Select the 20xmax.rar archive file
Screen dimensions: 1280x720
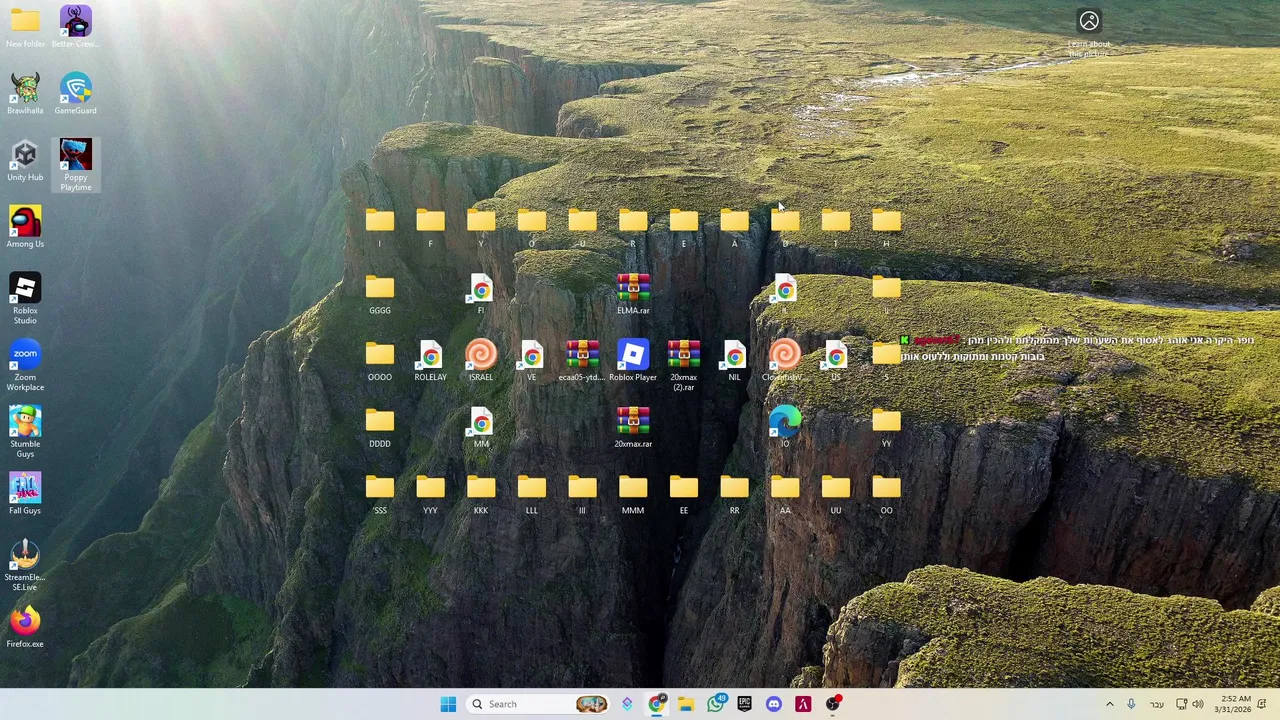click(633, 427)
